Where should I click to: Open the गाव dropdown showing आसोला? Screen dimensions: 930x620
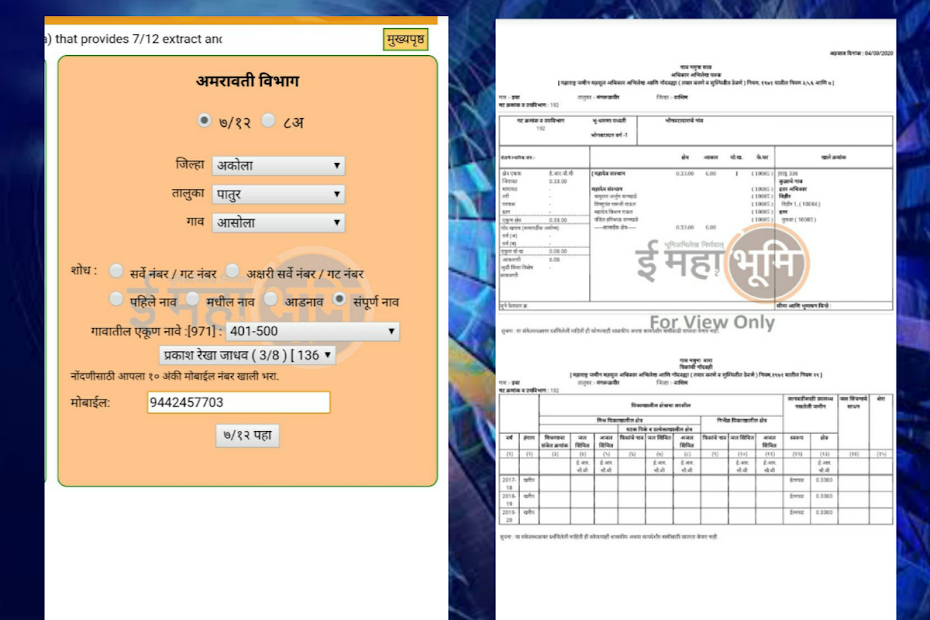pos(278,222)
